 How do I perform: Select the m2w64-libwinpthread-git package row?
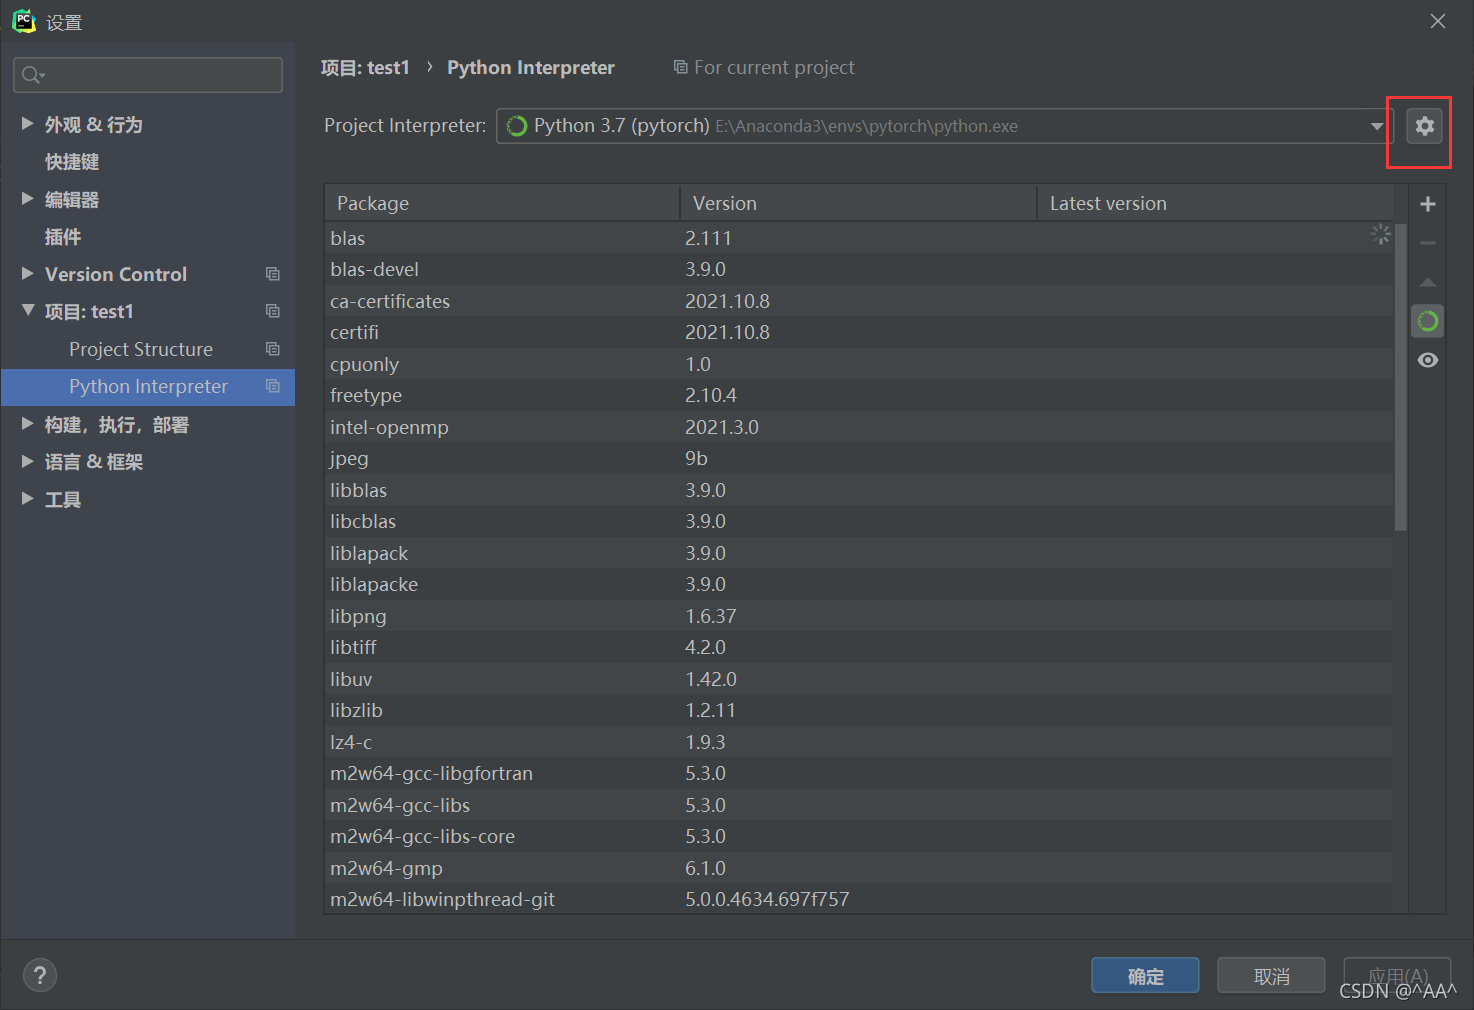pyautogui.click(x=859, y=898)
